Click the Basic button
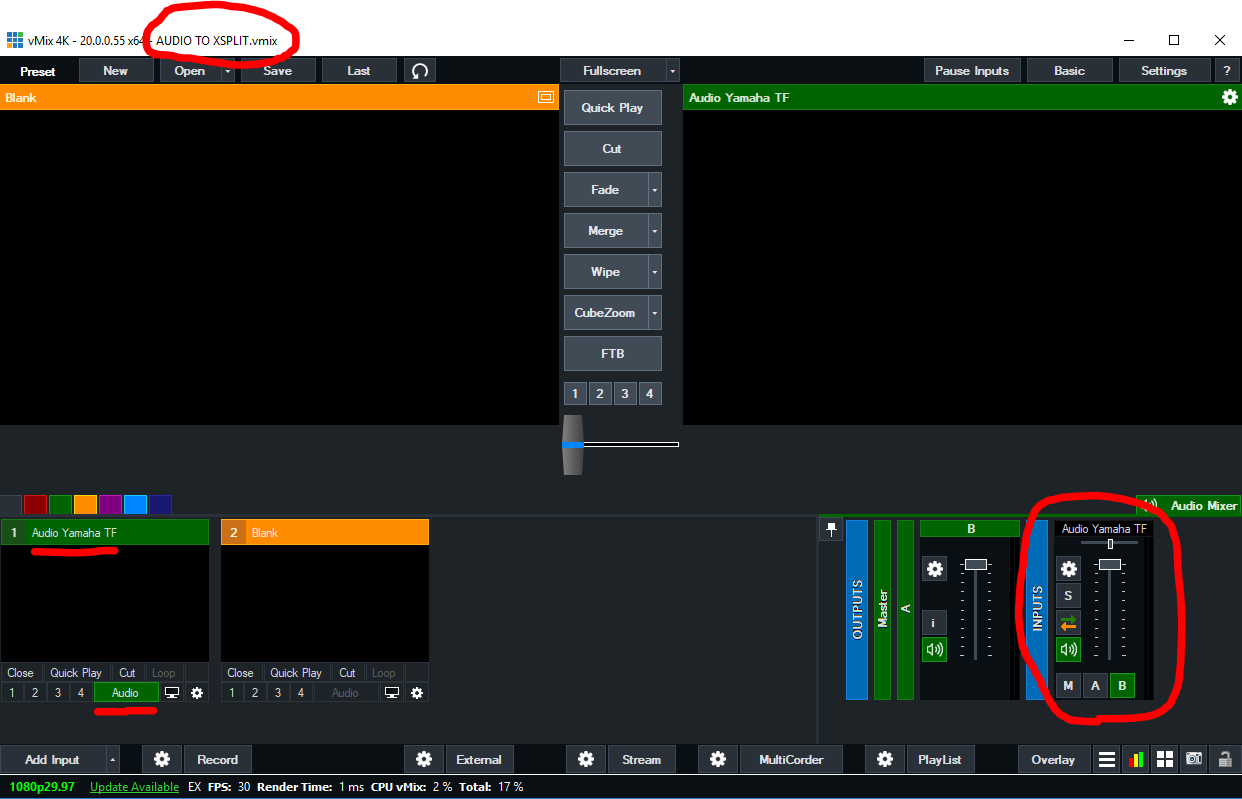 pyautogui.click(x=1069, y=70)
